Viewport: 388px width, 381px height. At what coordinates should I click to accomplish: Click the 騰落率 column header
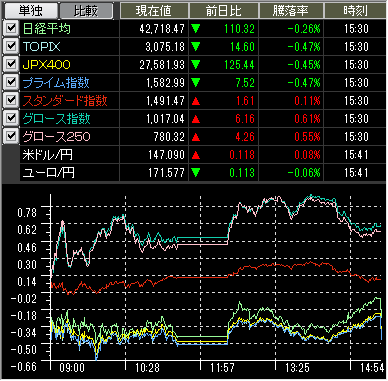click(x=291, y=11)
